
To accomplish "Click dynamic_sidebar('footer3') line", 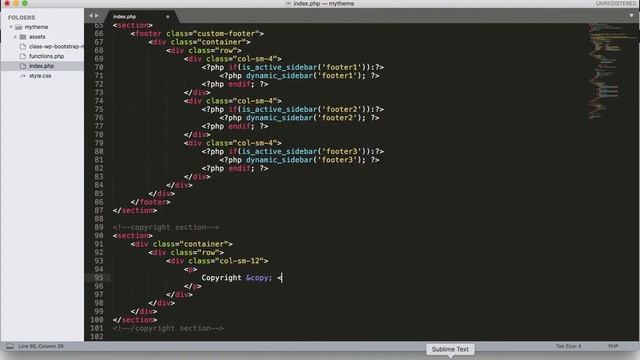I will tap(300, 160).
